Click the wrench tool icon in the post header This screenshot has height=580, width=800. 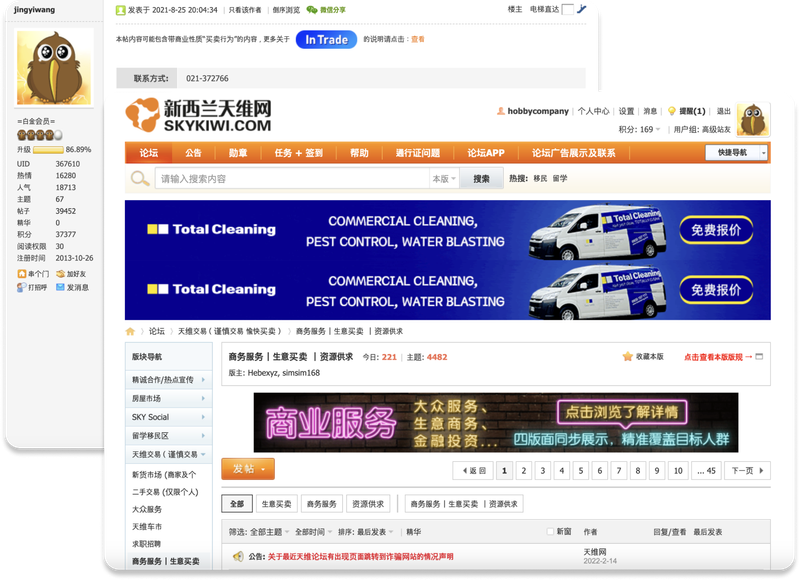click(x=580, y=9)
